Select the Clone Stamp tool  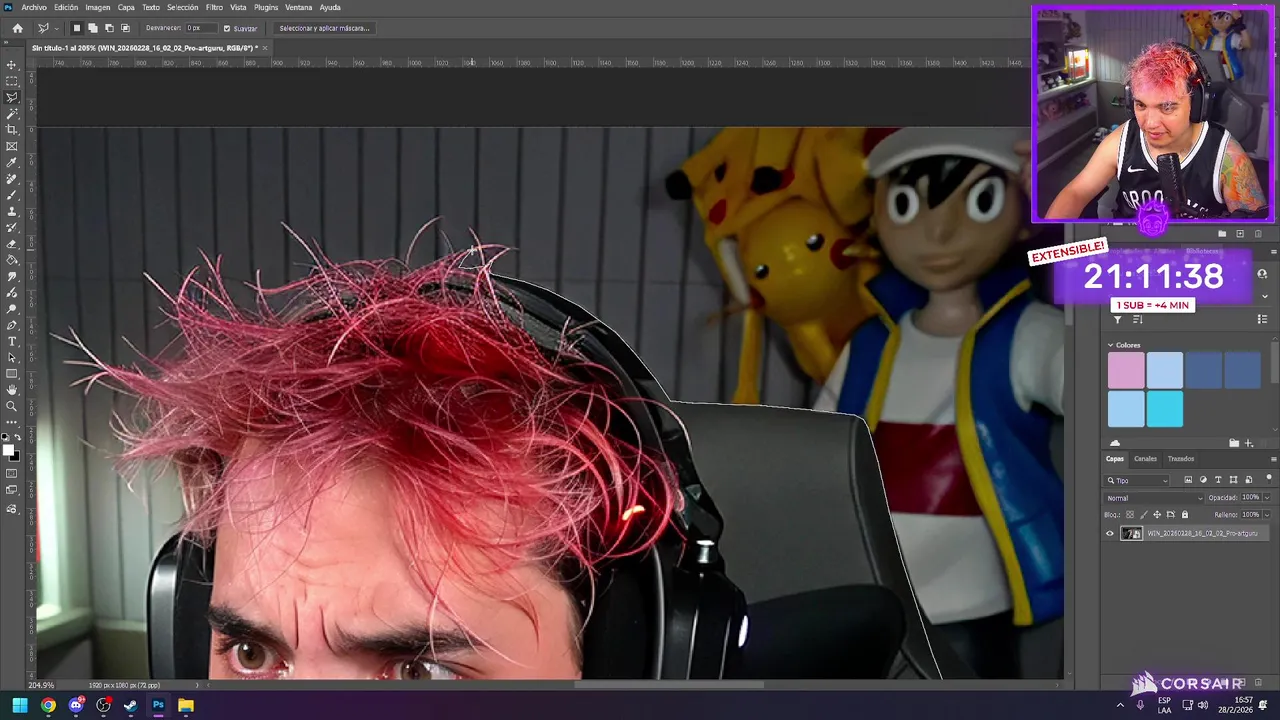tap(12, 212)
